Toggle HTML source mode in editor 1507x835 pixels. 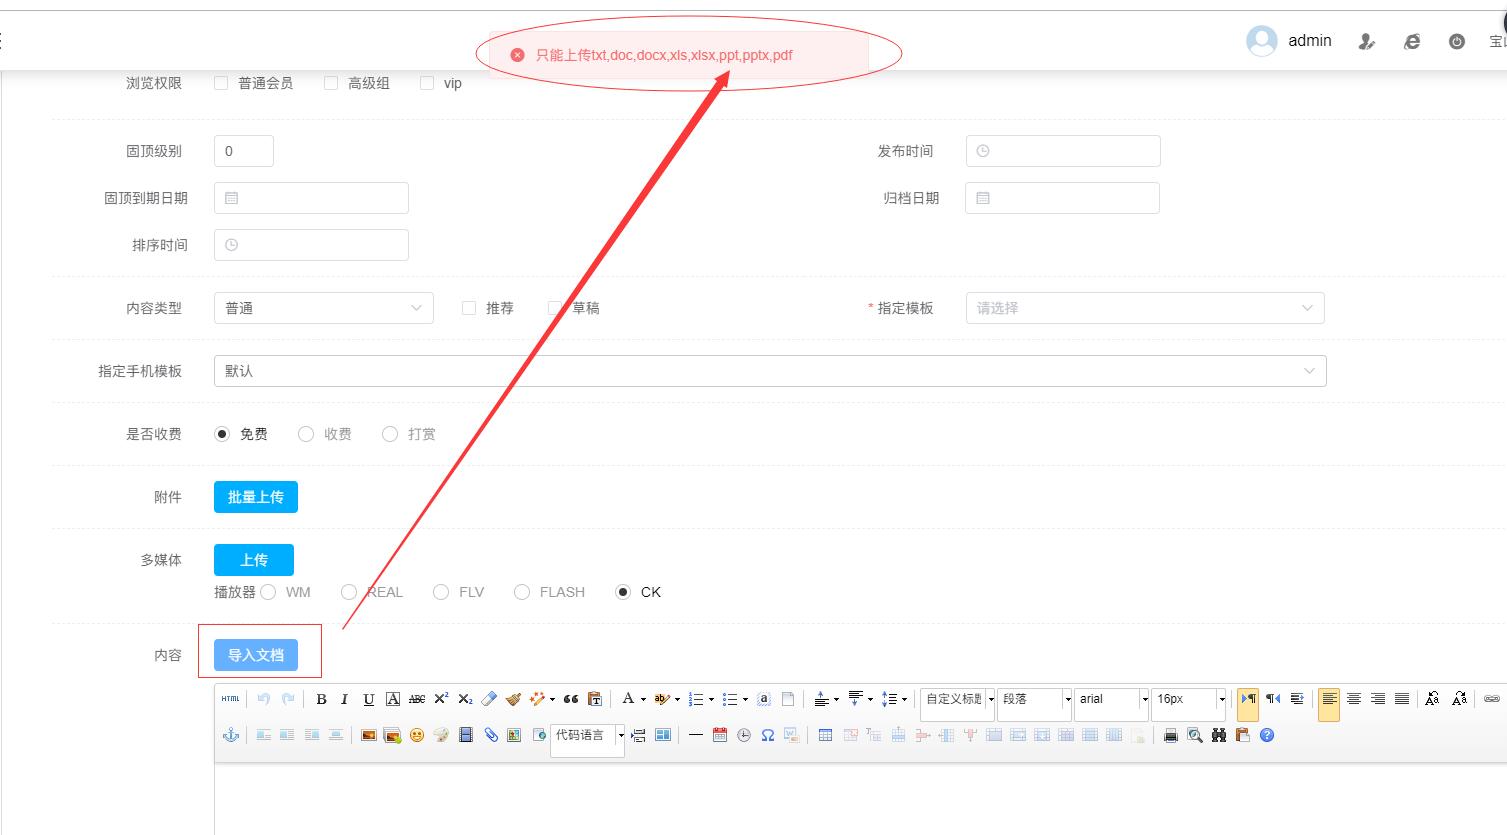click(x=231, y=699)
